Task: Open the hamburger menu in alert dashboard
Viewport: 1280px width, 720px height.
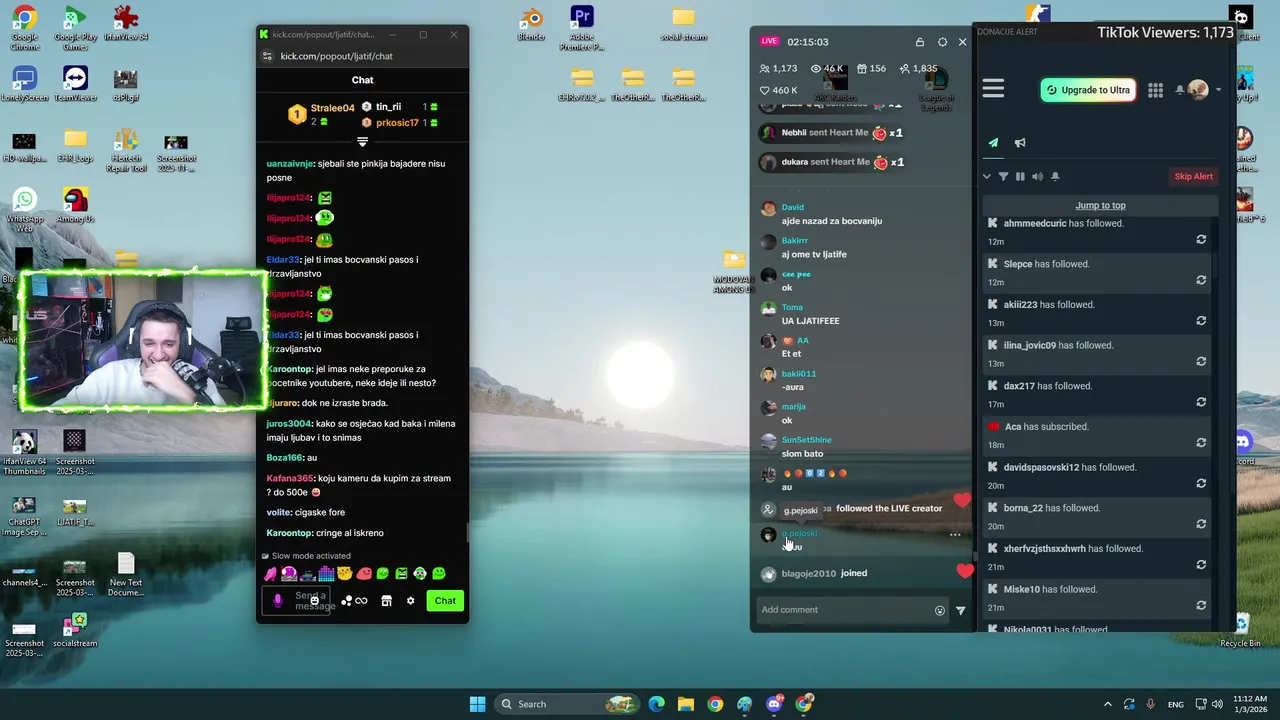Action: 993,89
